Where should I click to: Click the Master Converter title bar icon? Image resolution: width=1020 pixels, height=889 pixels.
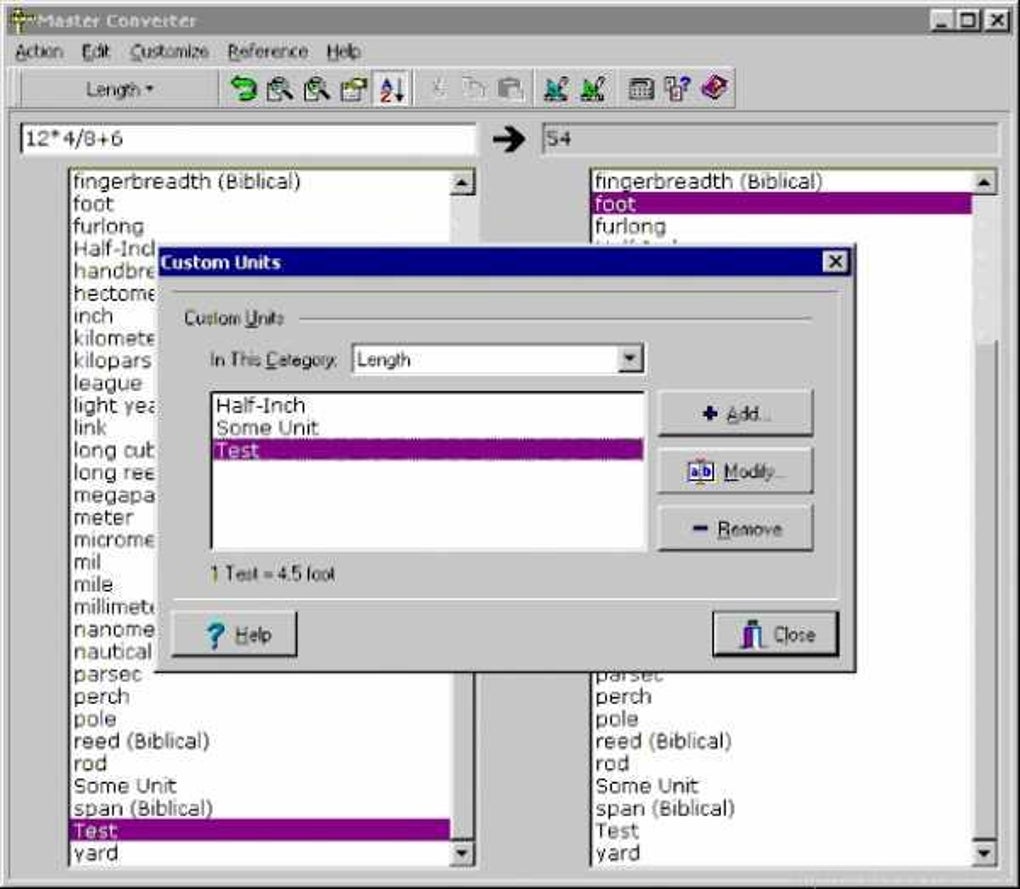coord(21,21)
